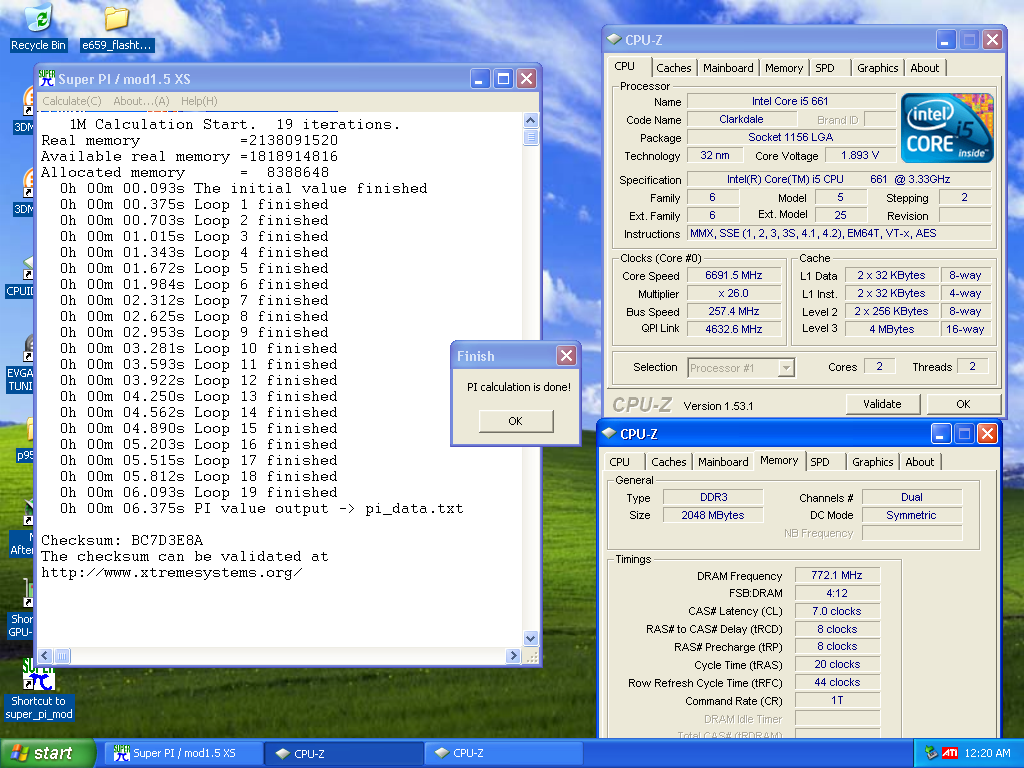Click the Intel Core i5 logo
The height and width of the screenshot is (768, 1024).
[947, 128]
